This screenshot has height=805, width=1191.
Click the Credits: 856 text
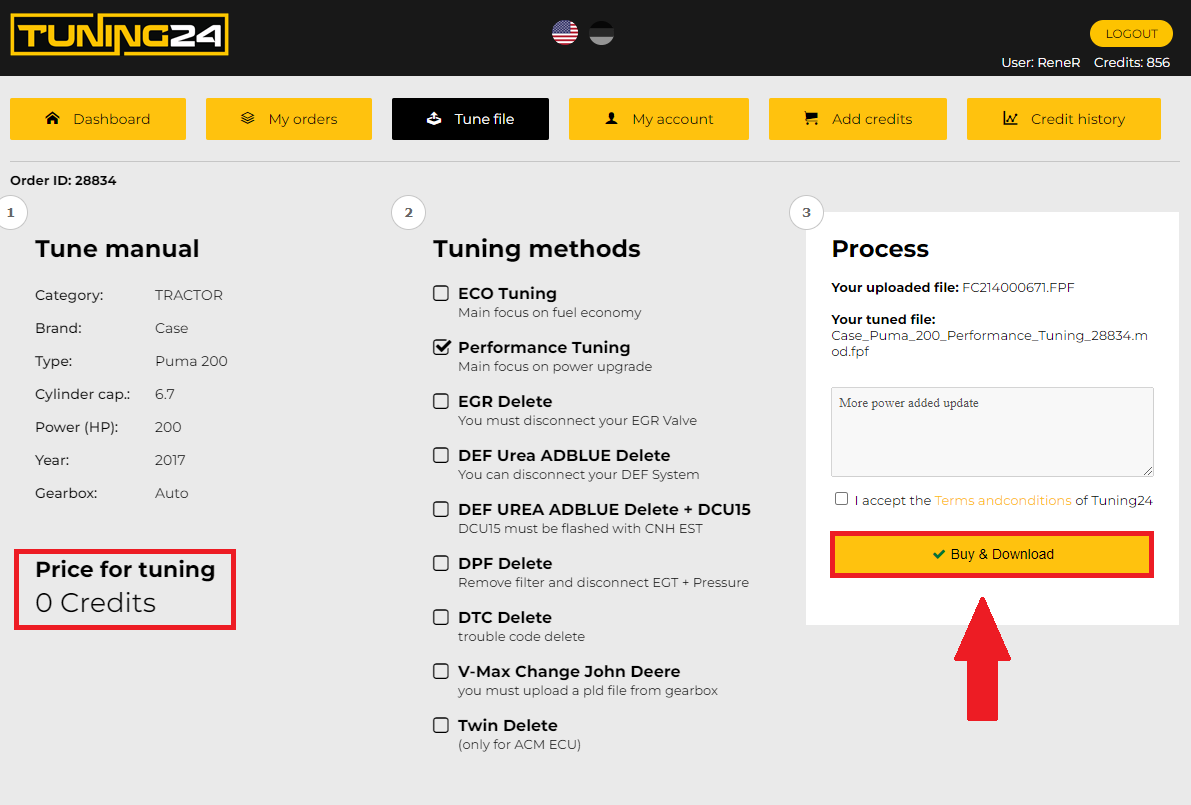click(x=1132, y=62)
